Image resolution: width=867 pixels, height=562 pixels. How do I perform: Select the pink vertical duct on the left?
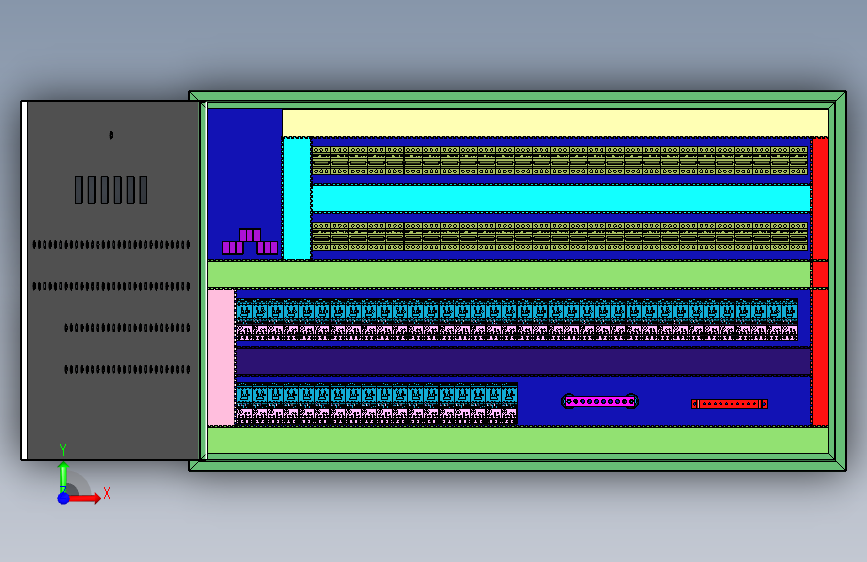point(221,357)
